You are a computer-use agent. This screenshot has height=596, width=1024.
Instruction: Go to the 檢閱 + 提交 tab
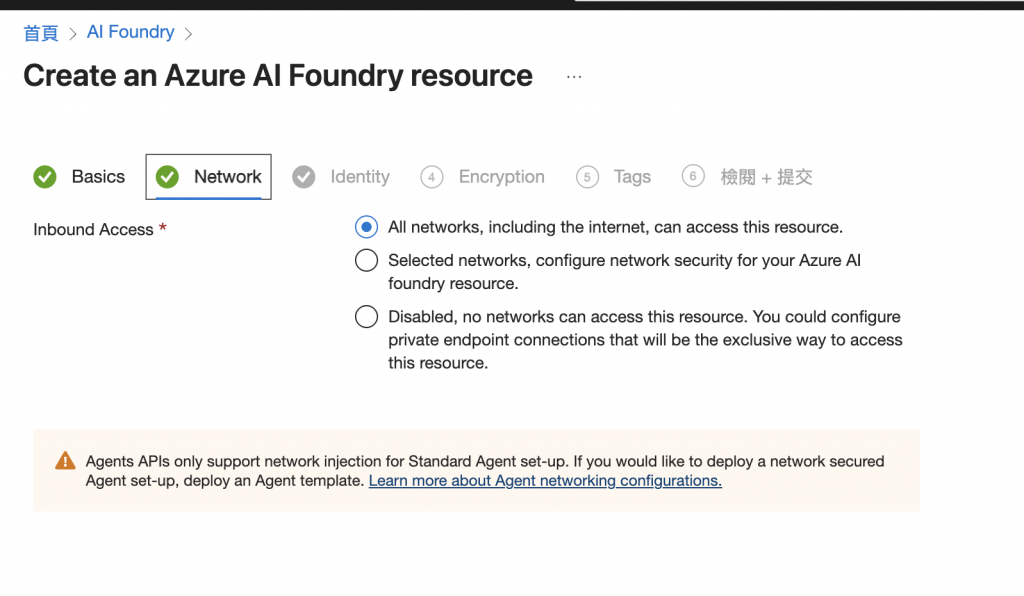click(766, 177)
